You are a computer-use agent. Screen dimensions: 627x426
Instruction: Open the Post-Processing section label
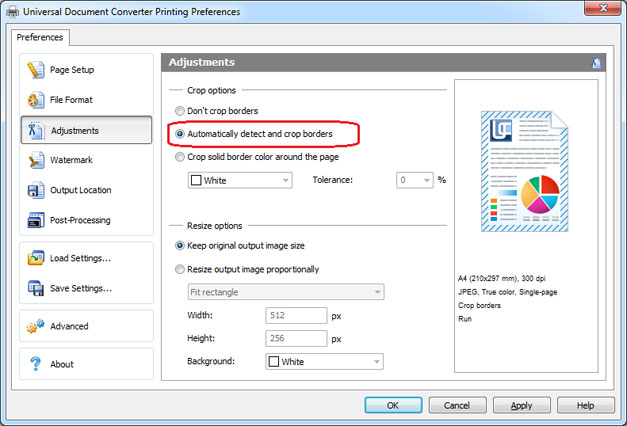[80, 220]
